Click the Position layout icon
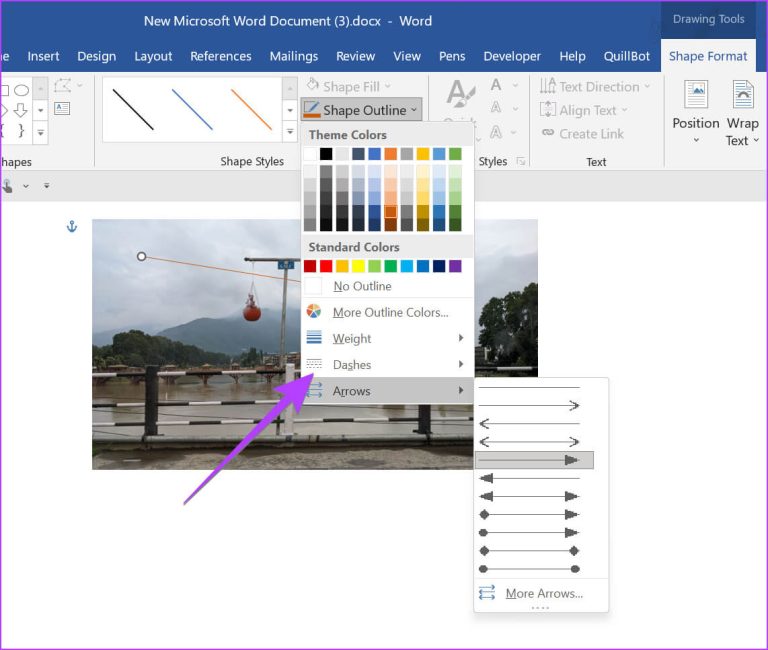768x650 pixels. tap(695, 95)
